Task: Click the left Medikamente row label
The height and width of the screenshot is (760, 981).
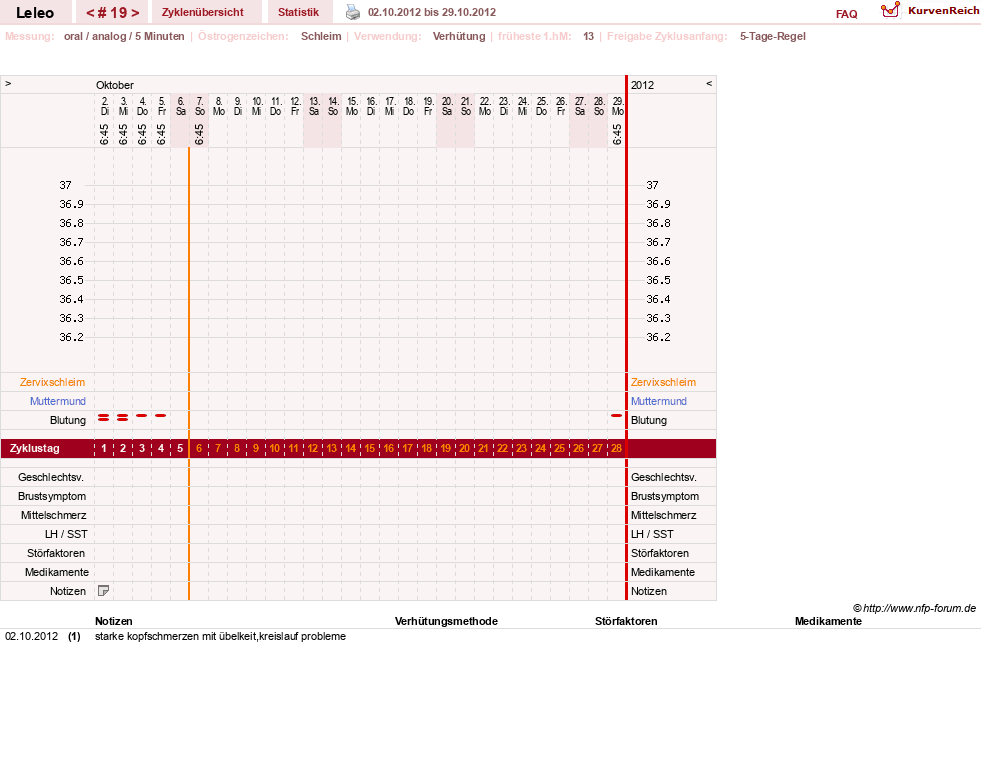Action: 57,572
